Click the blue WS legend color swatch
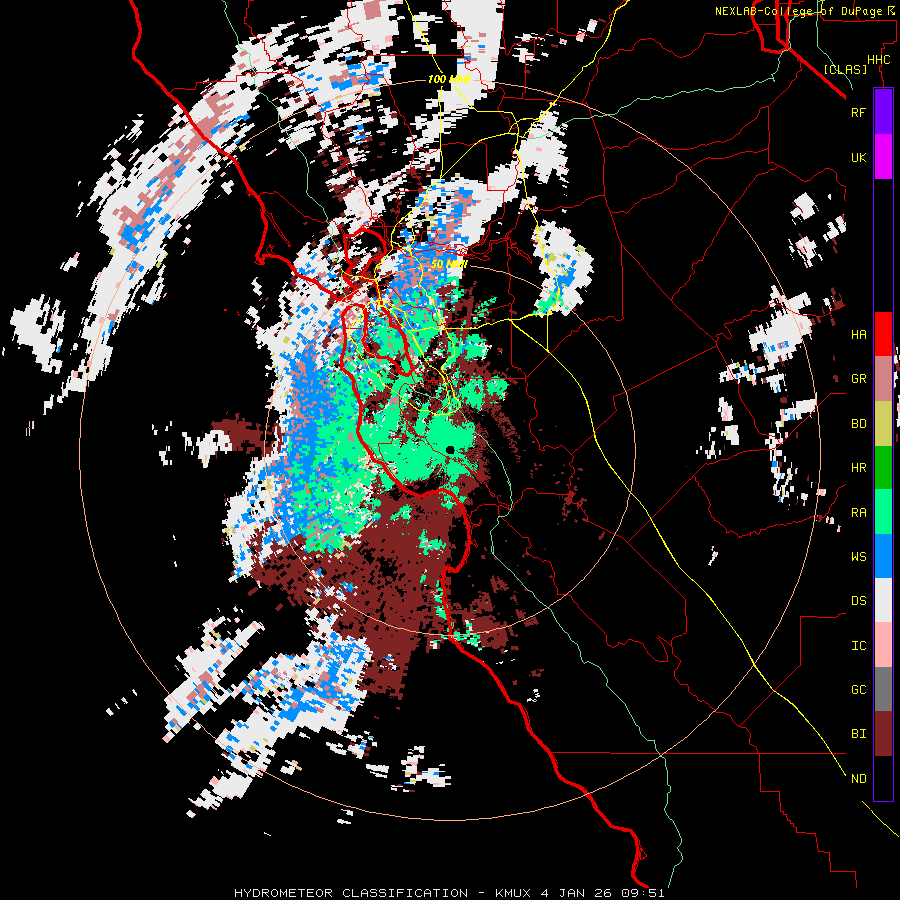 pyautogui.click(x=883, y=556)
